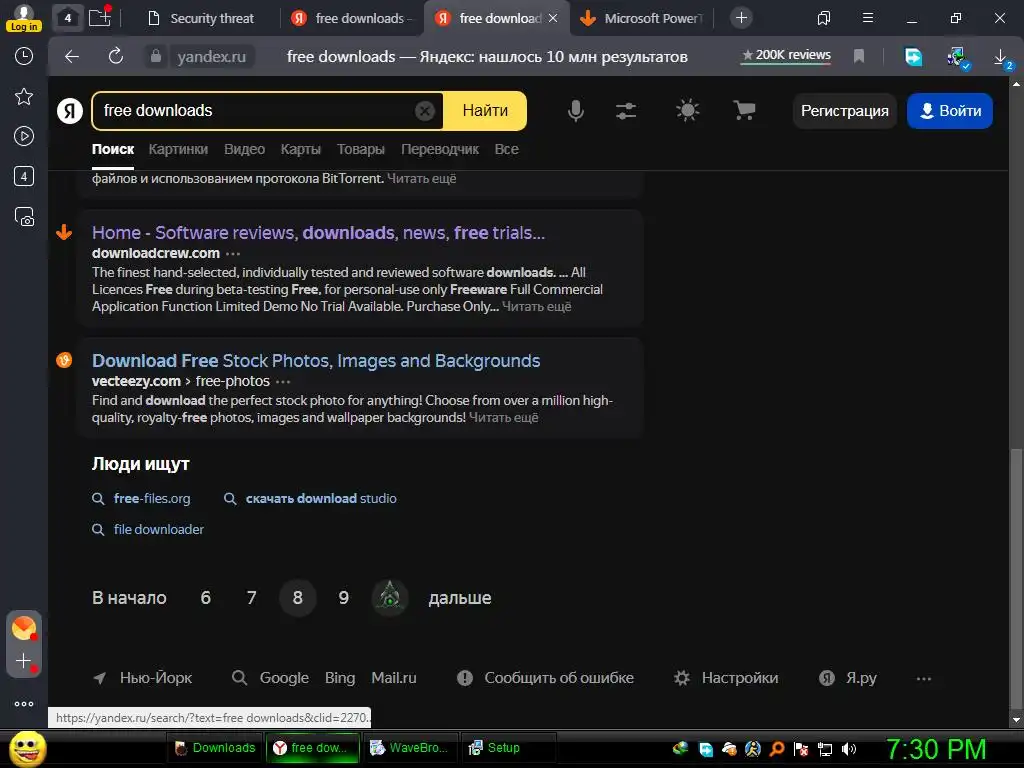
Task: Click the Регистрация button
Action: [844, 111]
